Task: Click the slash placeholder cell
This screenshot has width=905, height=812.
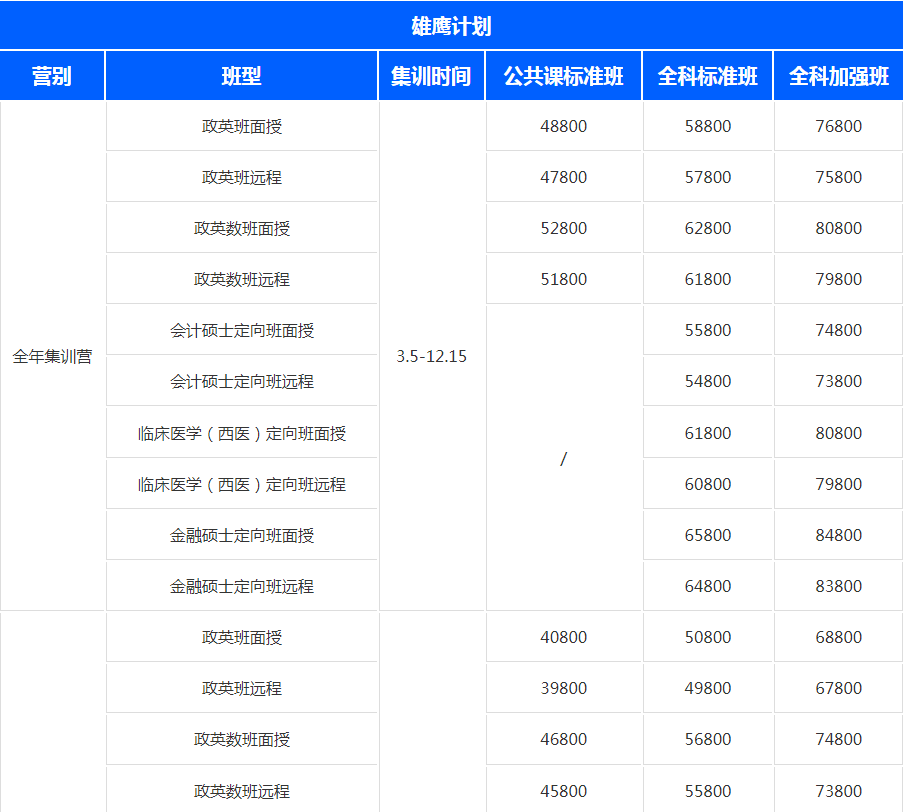Action: coord(563,459)
